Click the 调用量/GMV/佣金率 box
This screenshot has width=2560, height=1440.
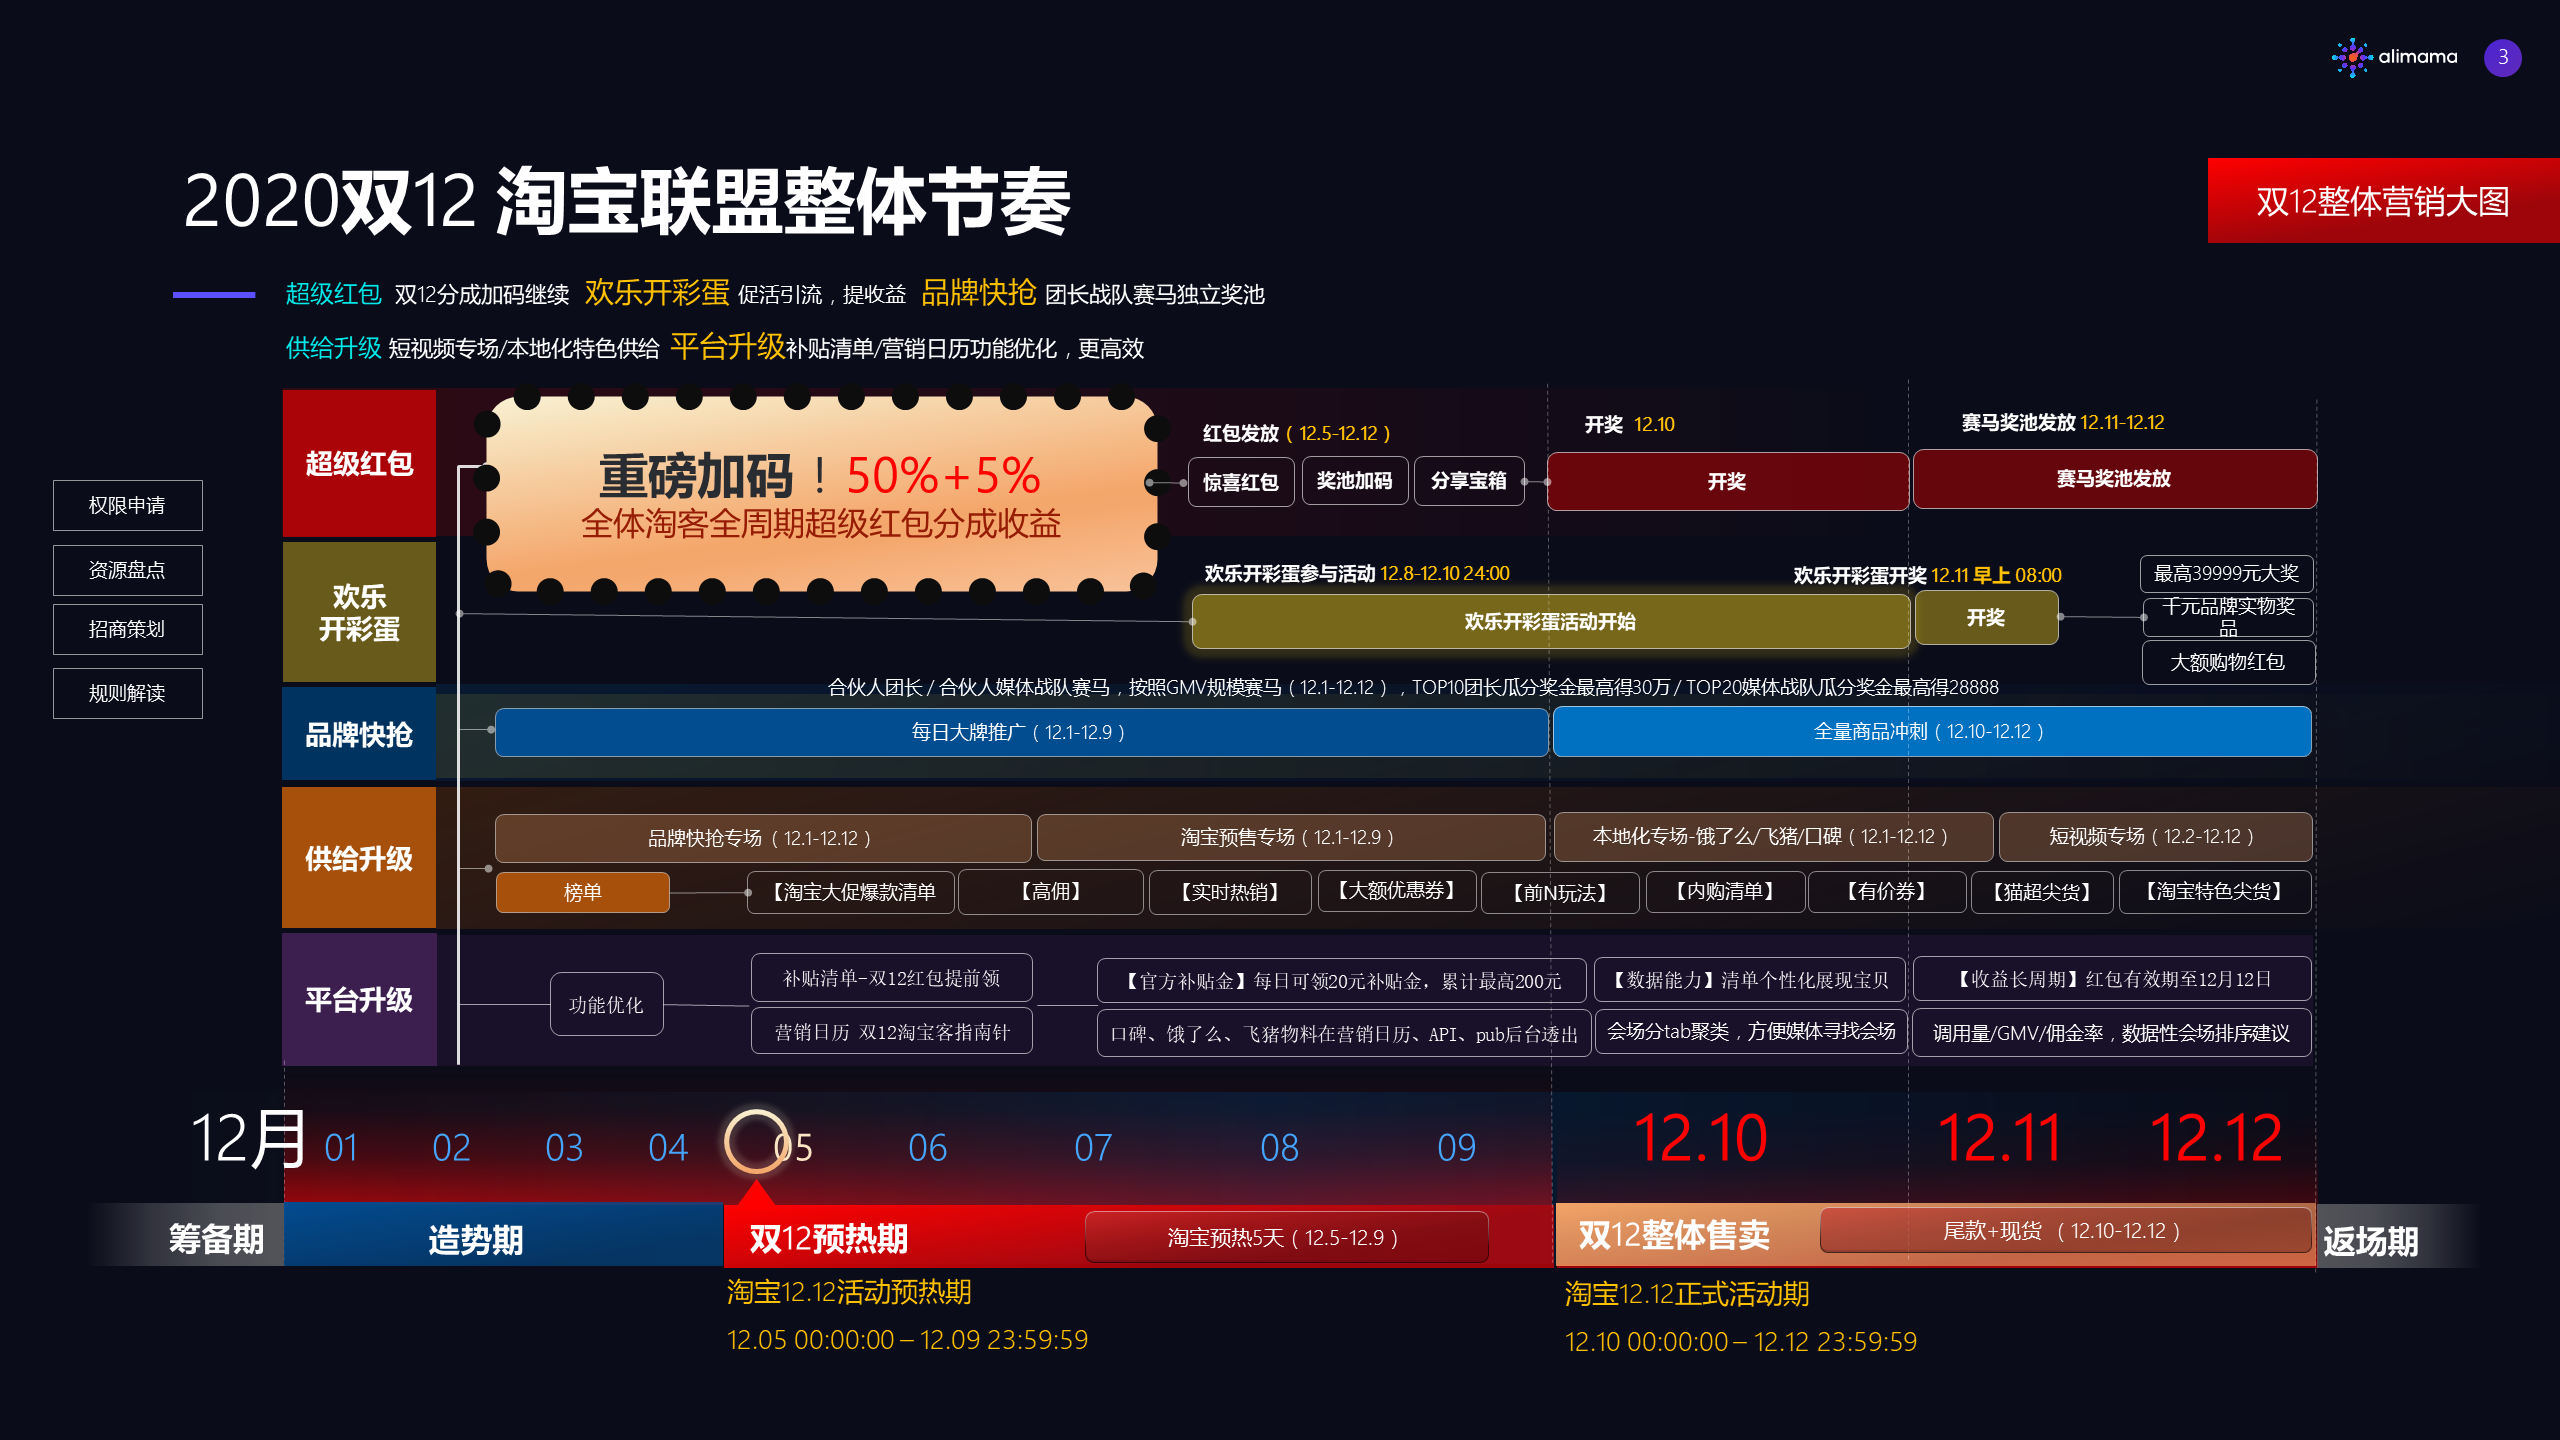pyautogui.click(x=2112, y=1033)
